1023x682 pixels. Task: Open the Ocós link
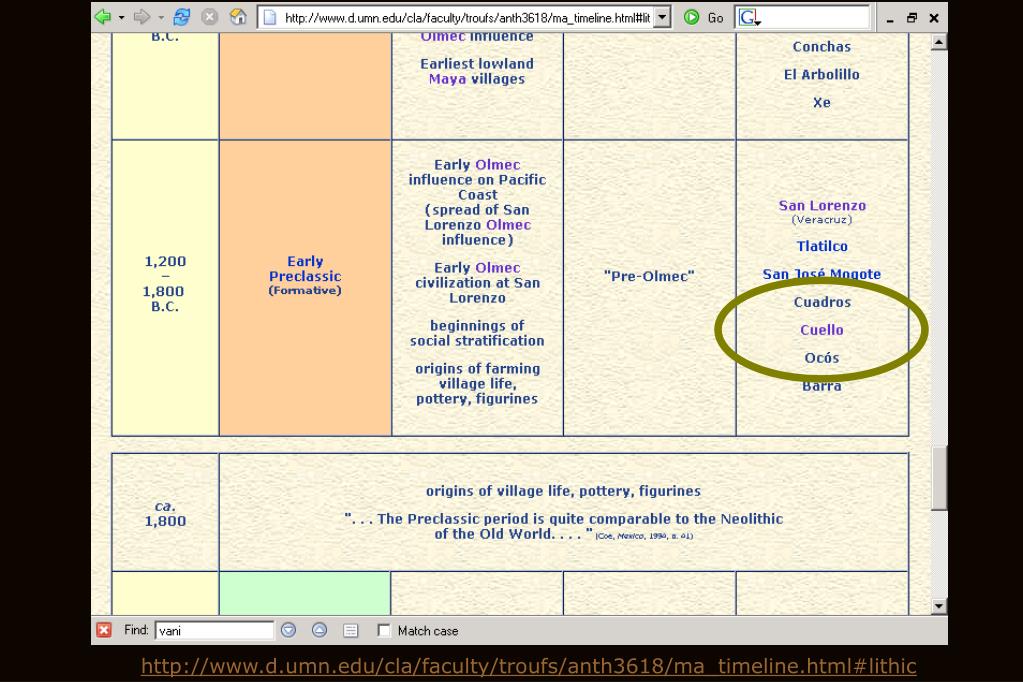[x=822, y=358]
